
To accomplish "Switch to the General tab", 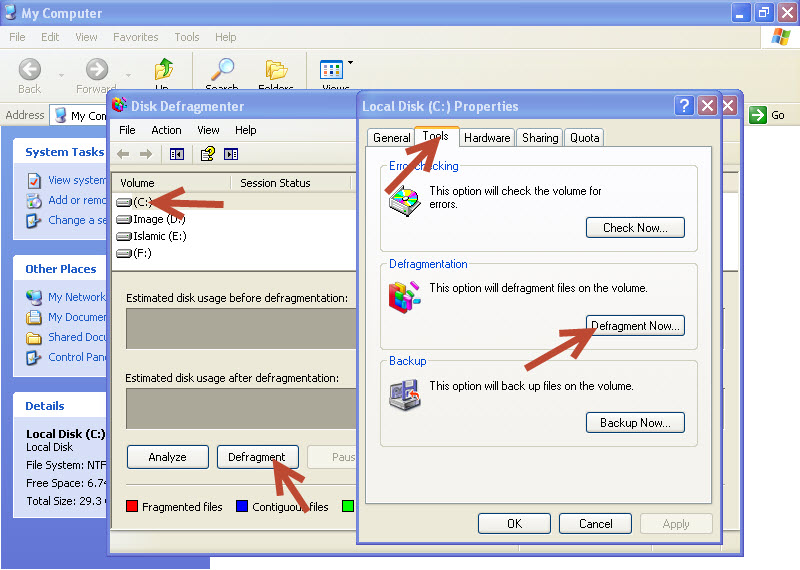I will pyautogui.click(x=391, y=138).
